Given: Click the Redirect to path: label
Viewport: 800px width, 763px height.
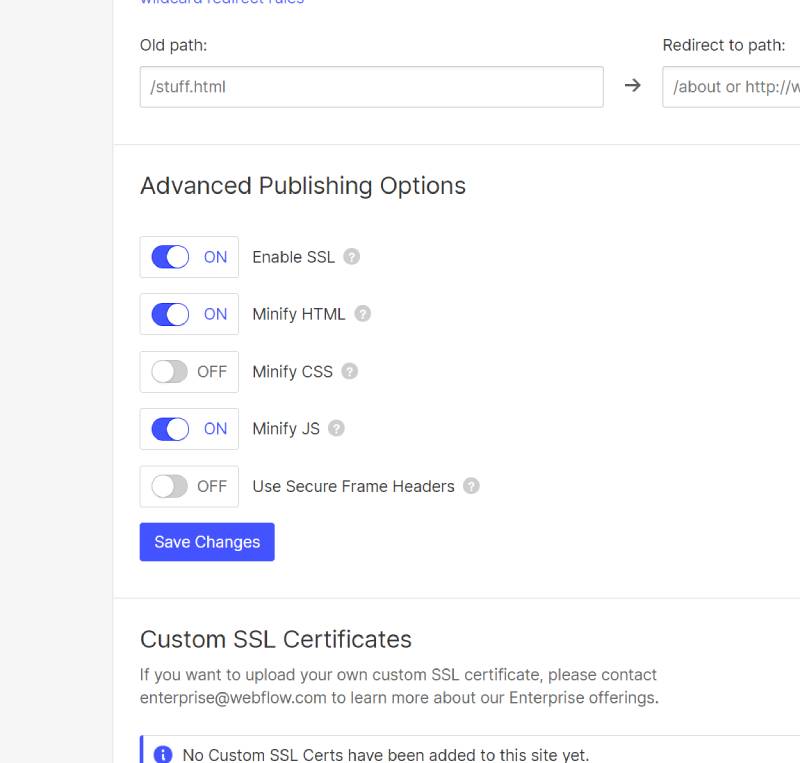Looking at the screenshot, I should pyautogui.click(x=724, y=45).
